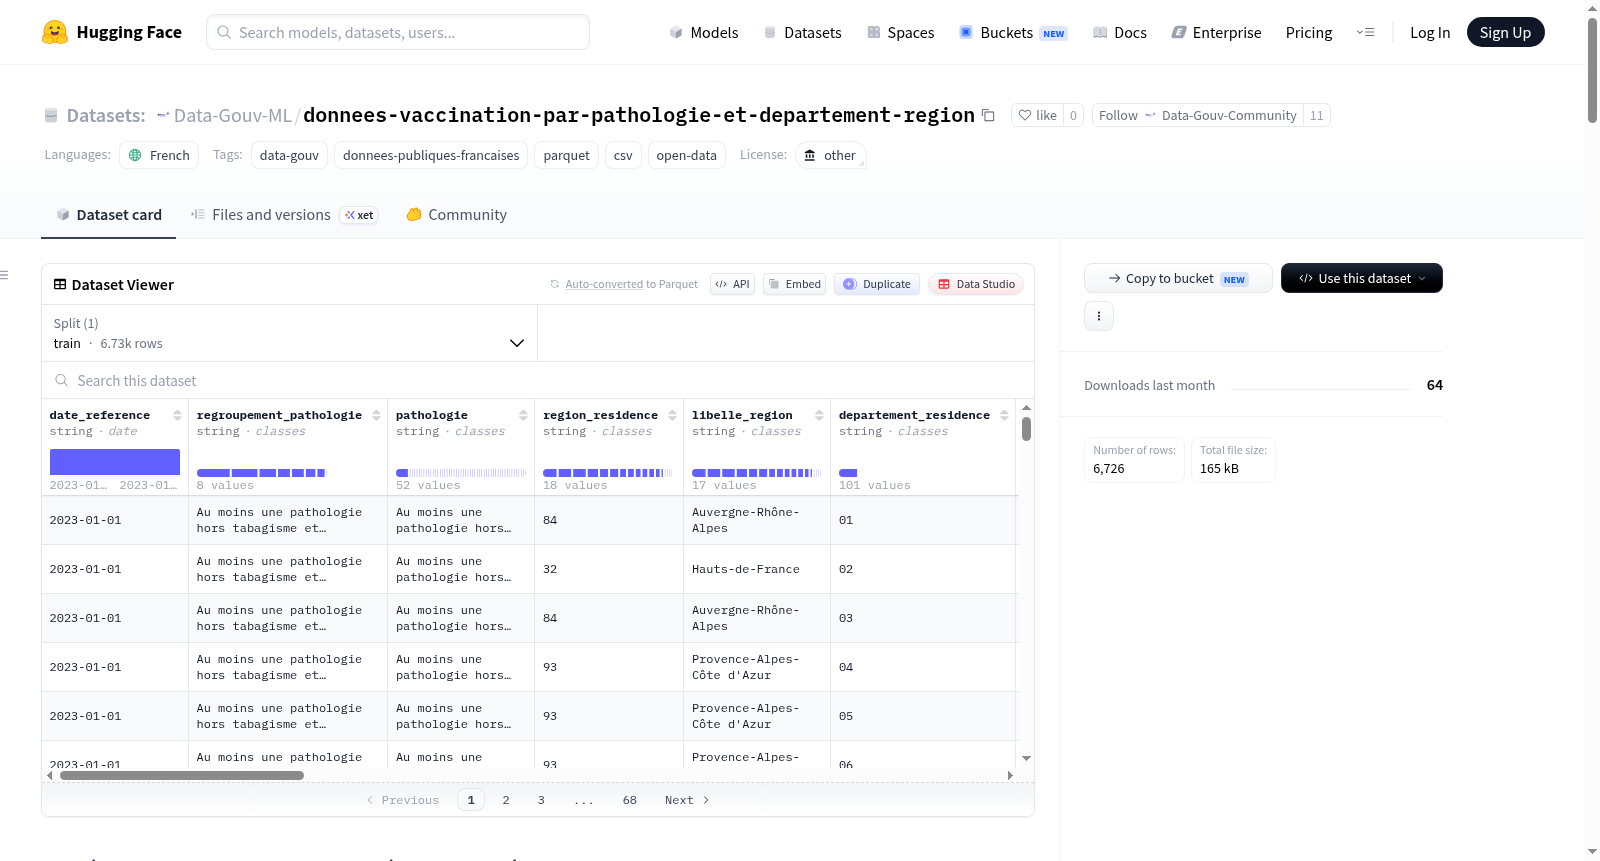Image resolution: width=1600 pixels, height=861 pixels.
Task: Open the extra navigation menu icon
Action: pyautogui.click(x=1365, y=32)
